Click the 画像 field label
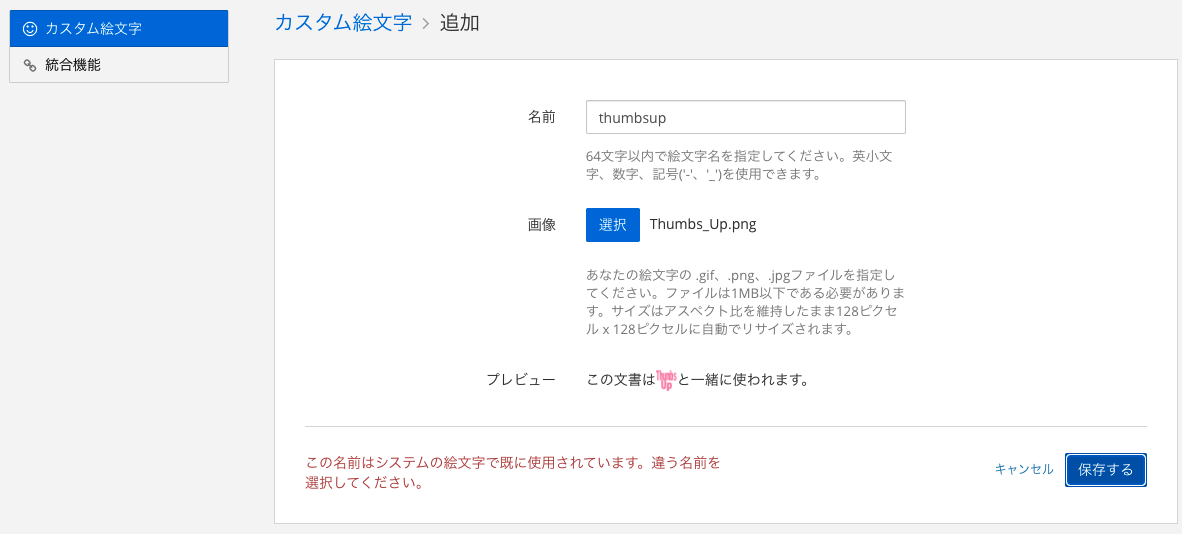Viewport: 1182px width, 534px height. pos(541,225)
